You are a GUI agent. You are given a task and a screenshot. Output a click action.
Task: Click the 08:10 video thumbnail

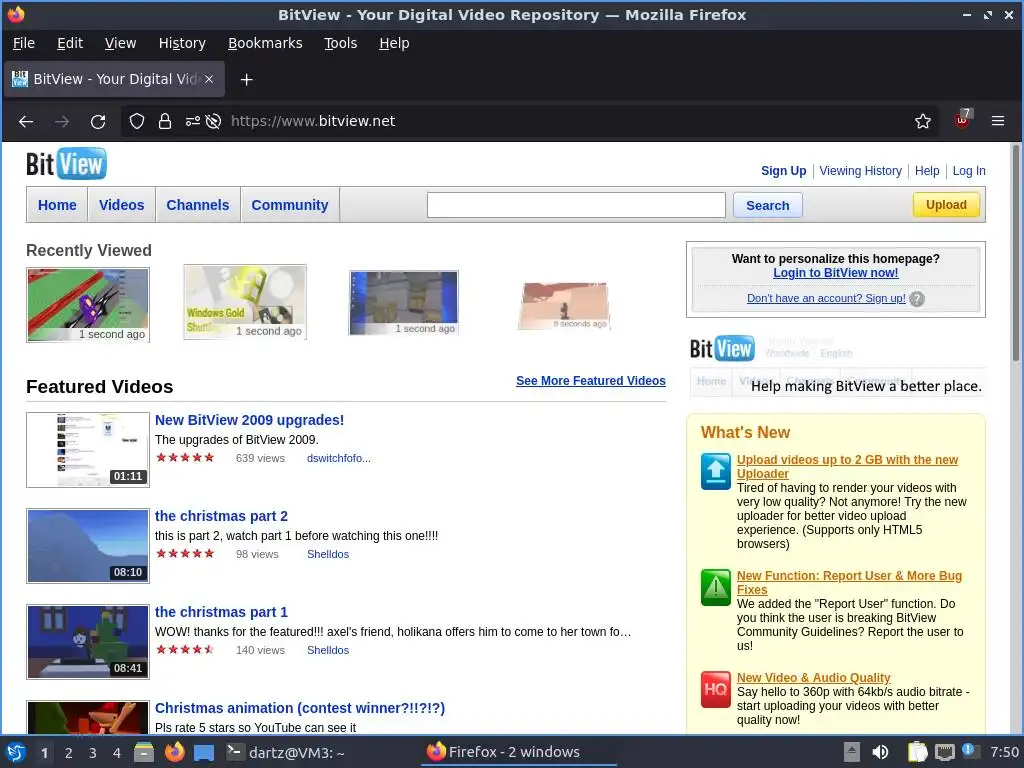tap(88, 545)
